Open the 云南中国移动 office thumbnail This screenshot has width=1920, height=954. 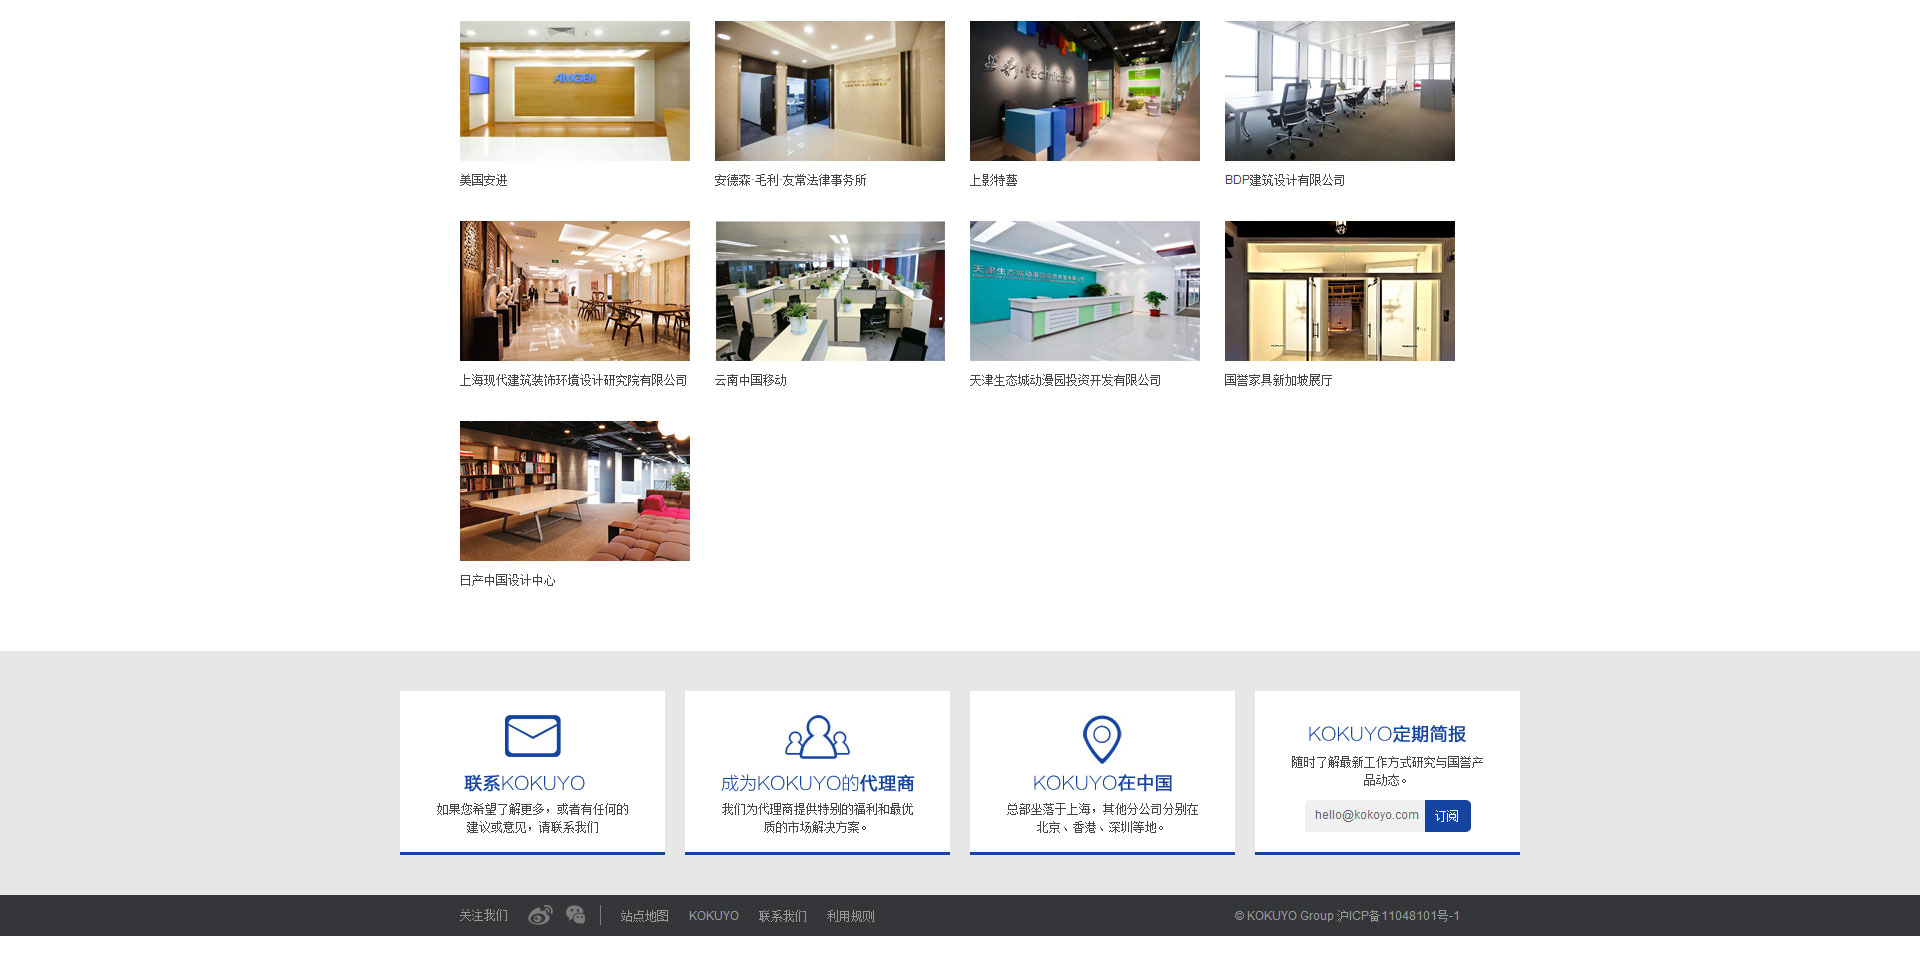point(830,291)
